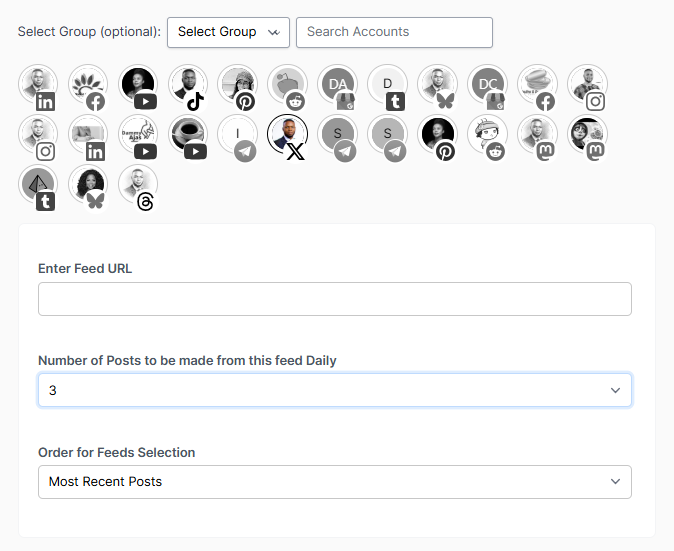Select the Threads account avatar
Screen dimensions: 674x551
pyautogui.click(x=138, y=184)
